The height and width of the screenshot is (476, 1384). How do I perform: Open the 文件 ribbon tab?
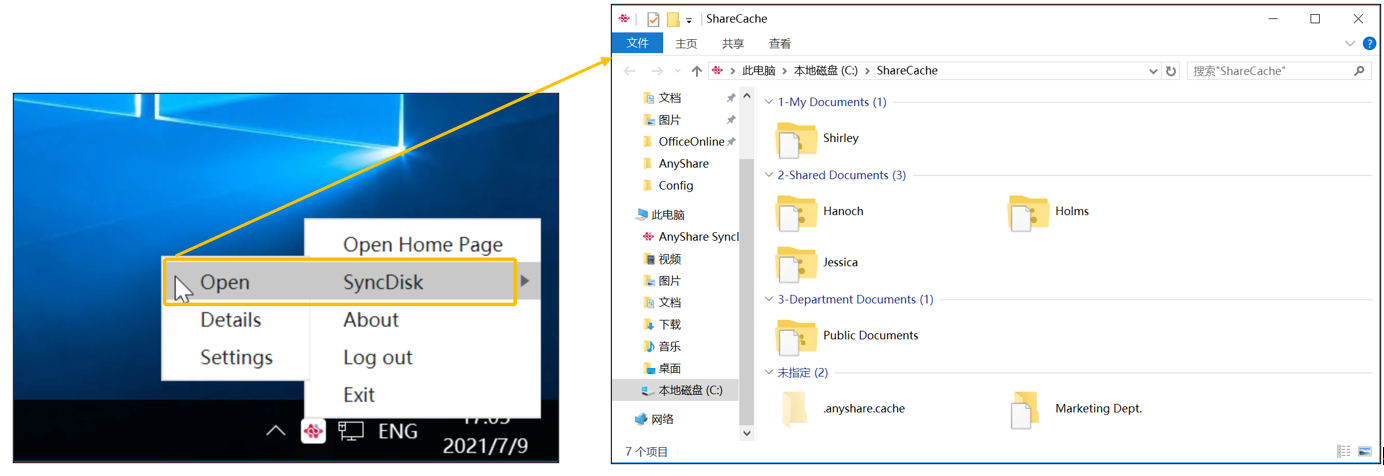637,43
